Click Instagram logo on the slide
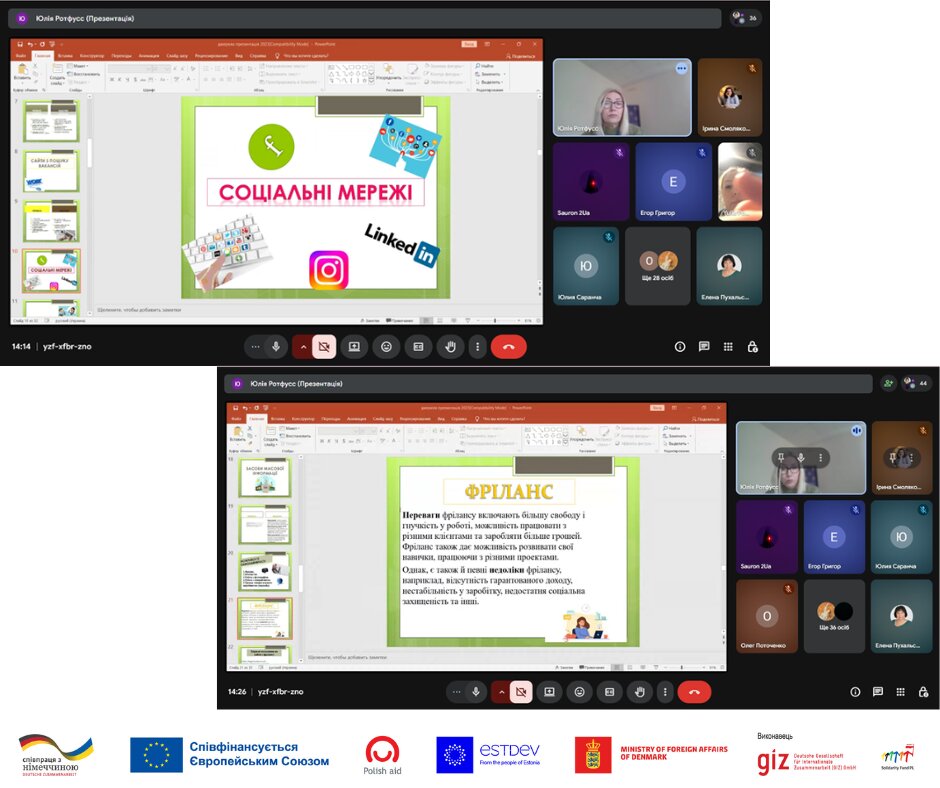This screenshot has height=788, width=940. point(329,270)
